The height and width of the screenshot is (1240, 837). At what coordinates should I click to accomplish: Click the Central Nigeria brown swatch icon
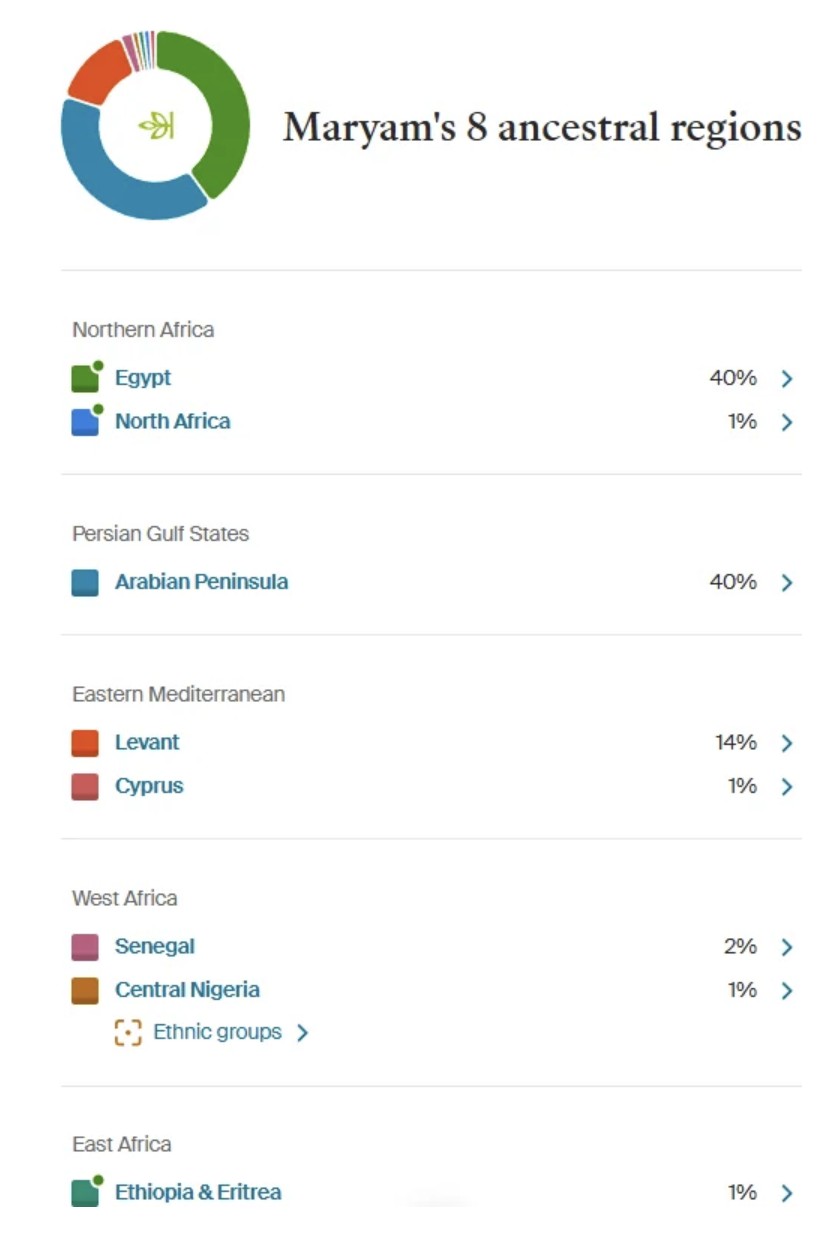coord(85,991)
